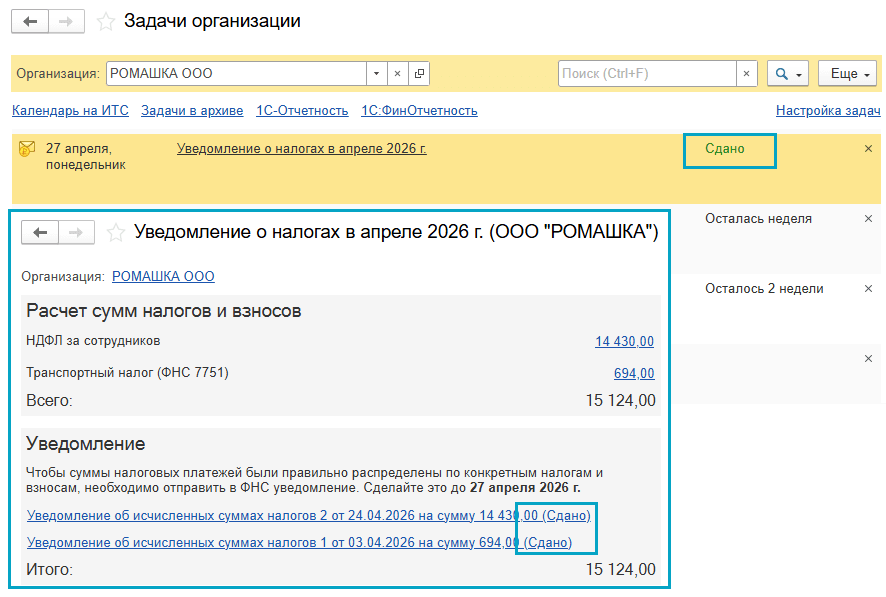Click the Организация input with РОМАШКА ООО
886x597 pixels.
pos(236,73)
